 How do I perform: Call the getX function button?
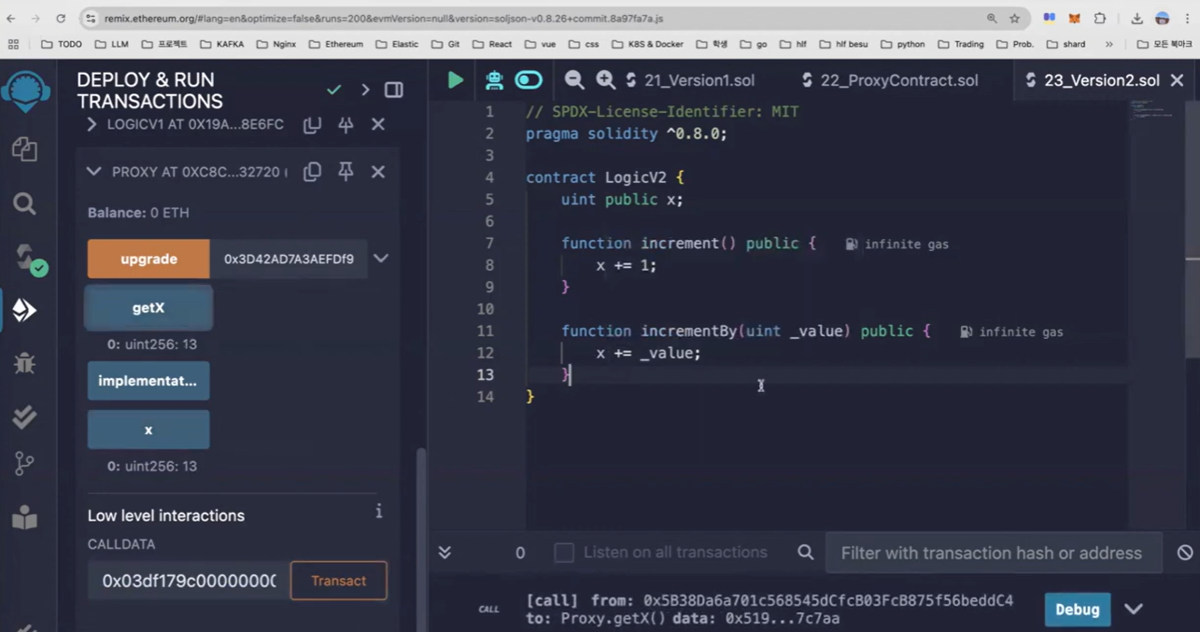click(149, 308)
